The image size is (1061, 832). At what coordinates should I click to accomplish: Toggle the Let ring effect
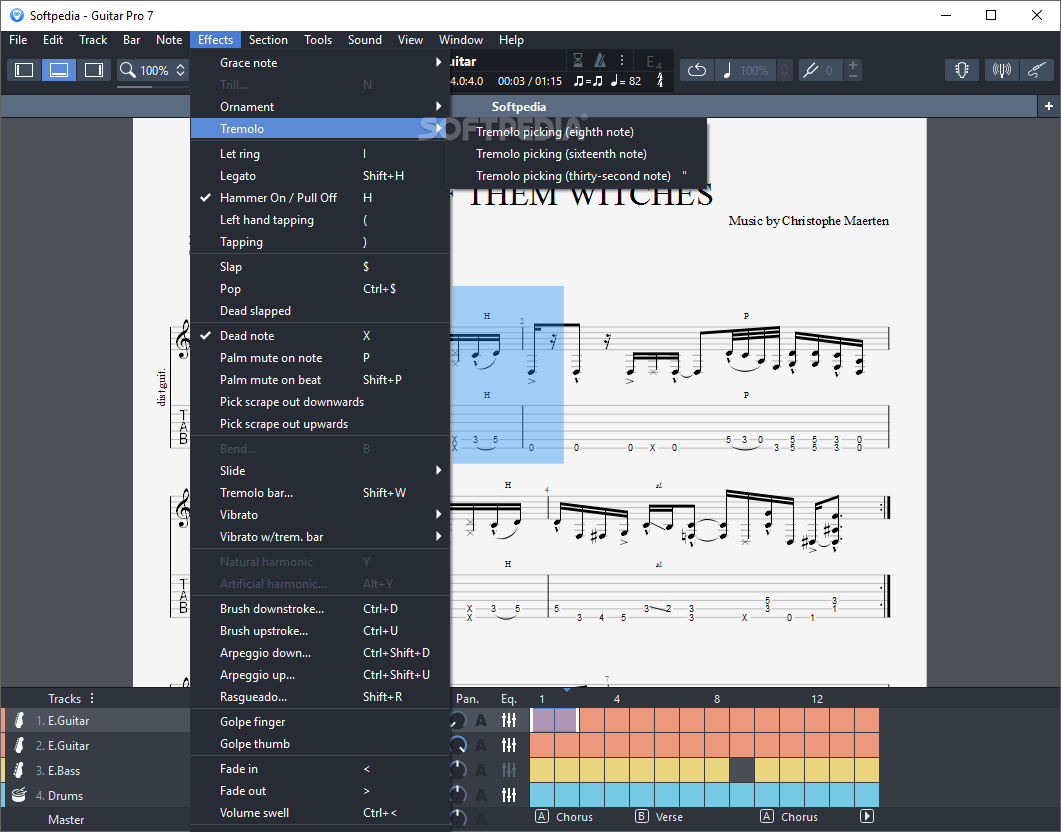tap(320, 154)
